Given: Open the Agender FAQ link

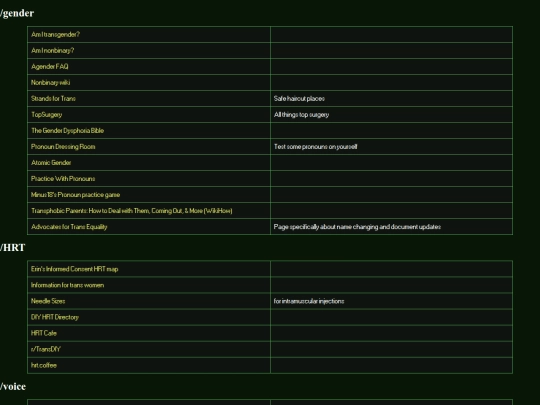Looking at the screenshot, I should coord(50,66).
